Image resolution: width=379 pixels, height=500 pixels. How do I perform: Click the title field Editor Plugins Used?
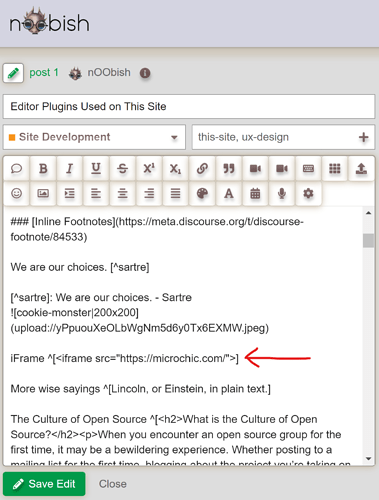(x=189, y=107)
